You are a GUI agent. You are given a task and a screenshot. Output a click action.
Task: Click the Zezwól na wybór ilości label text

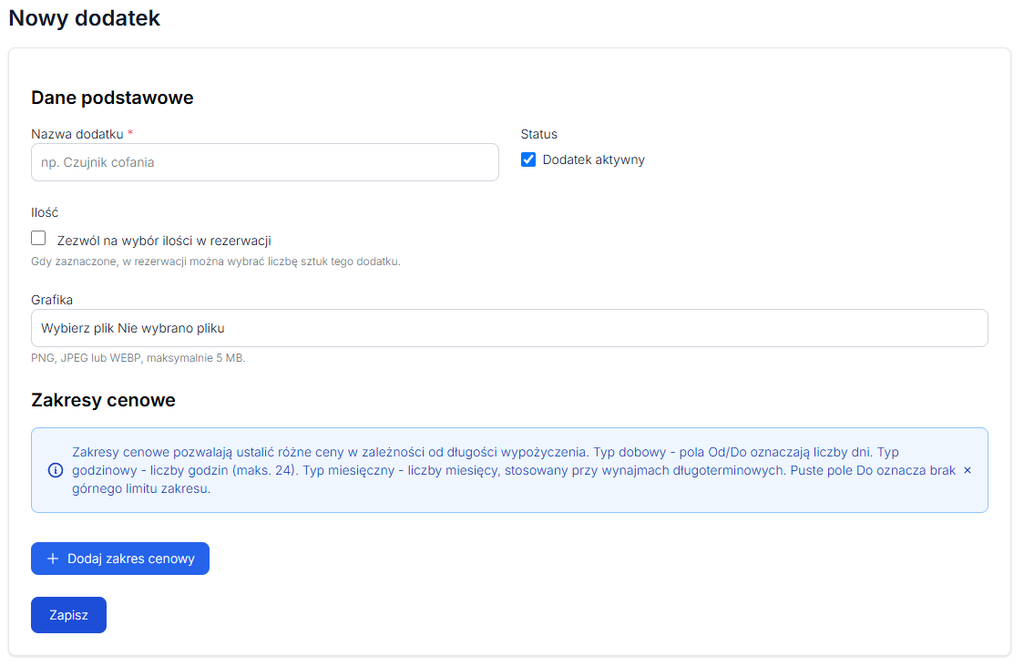(164, 240)
